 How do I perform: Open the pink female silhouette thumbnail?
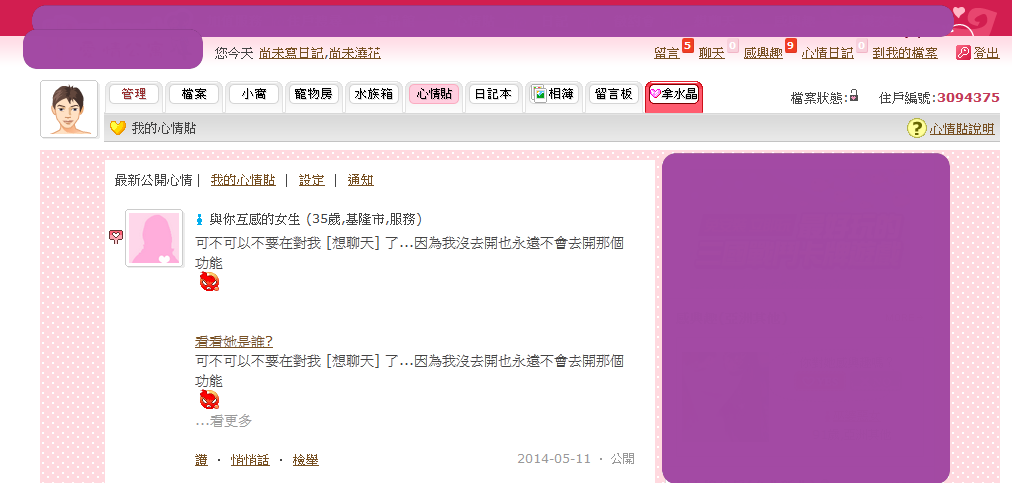coord(155,238)
